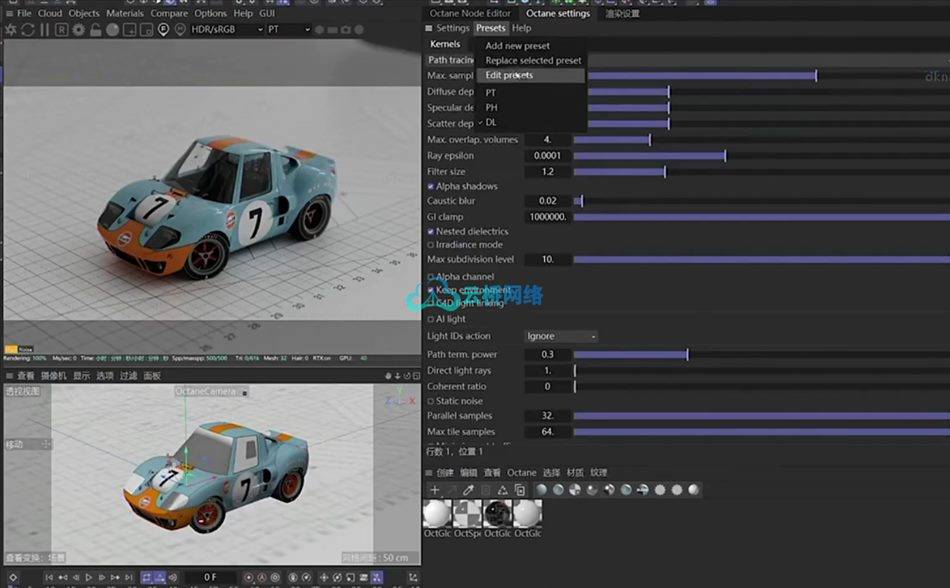This screenshot has width=950, height=588.
Task: Click the boxed R render region icon
Action: 61,29
